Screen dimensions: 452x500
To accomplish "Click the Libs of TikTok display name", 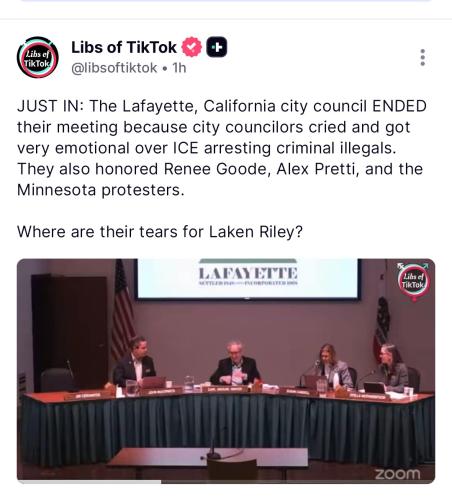I will tap(124, 47).
